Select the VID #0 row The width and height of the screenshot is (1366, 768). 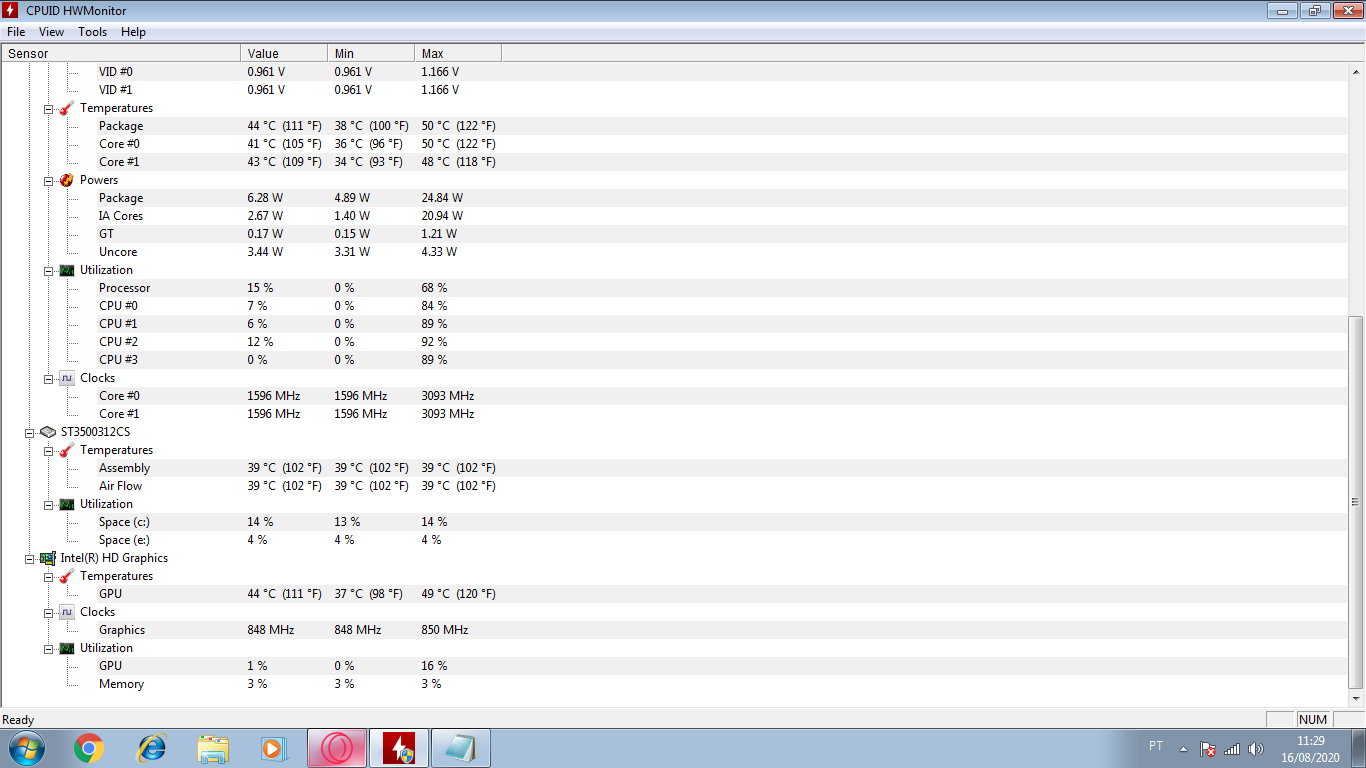click(675, 72)
